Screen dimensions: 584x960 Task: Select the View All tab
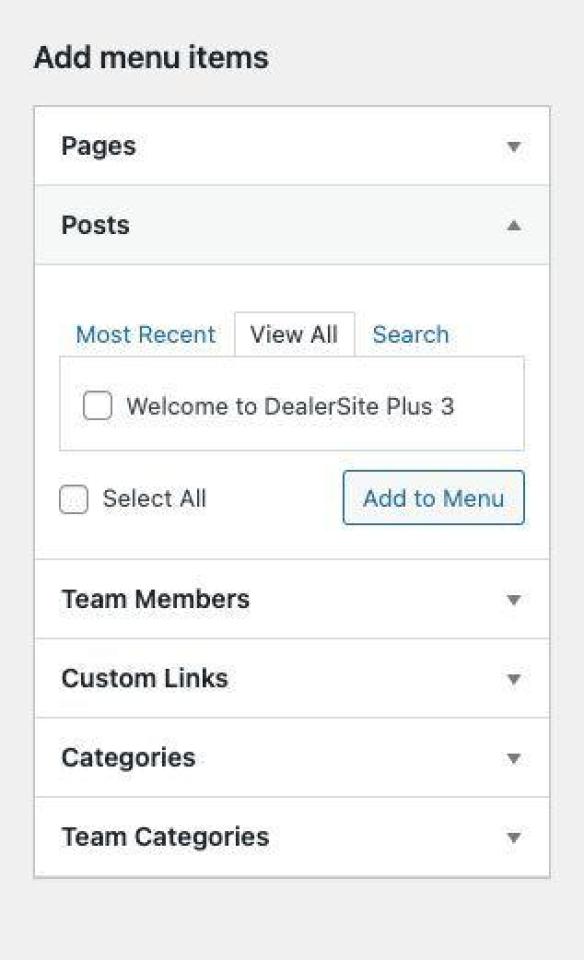[x=294, y=334]
